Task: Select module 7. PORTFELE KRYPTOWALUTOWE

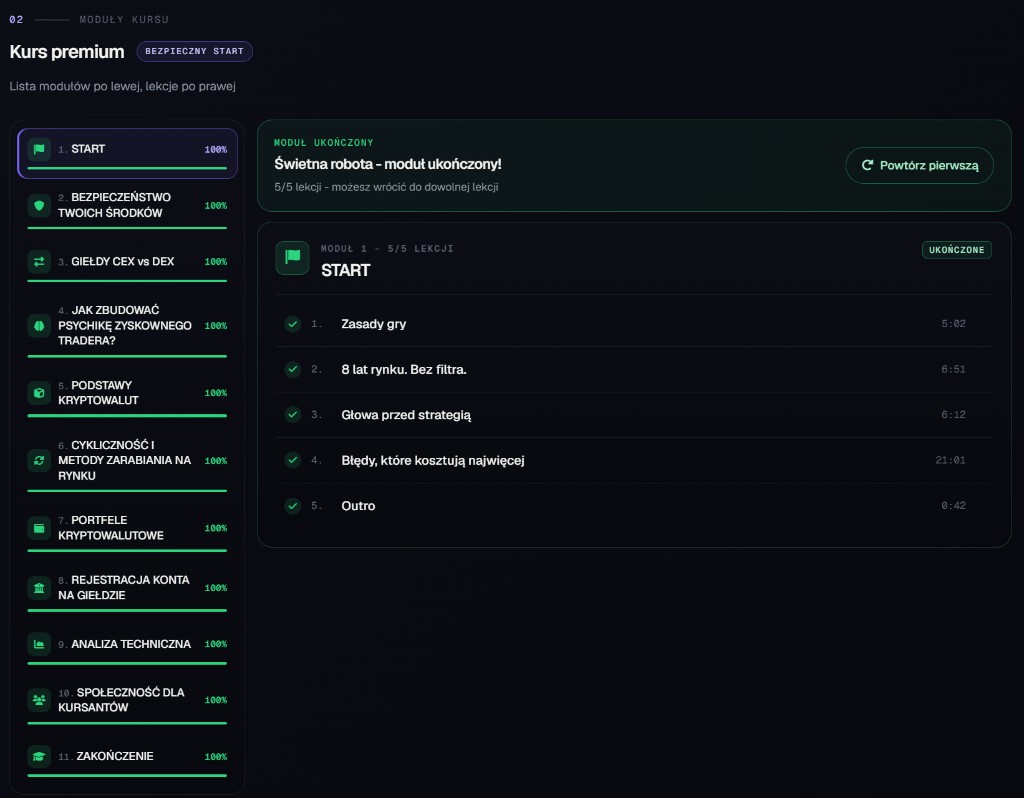Action: pyautogui.click(x=127, y=530)
